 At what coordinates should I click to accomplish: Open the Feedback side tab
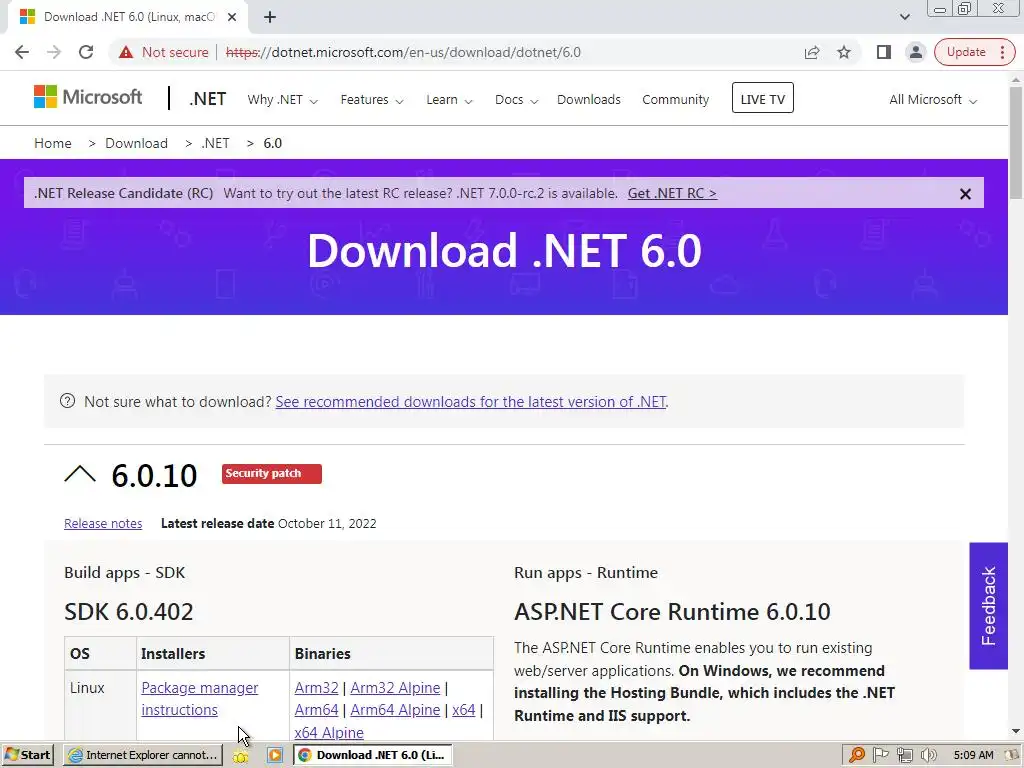(988, 605)
